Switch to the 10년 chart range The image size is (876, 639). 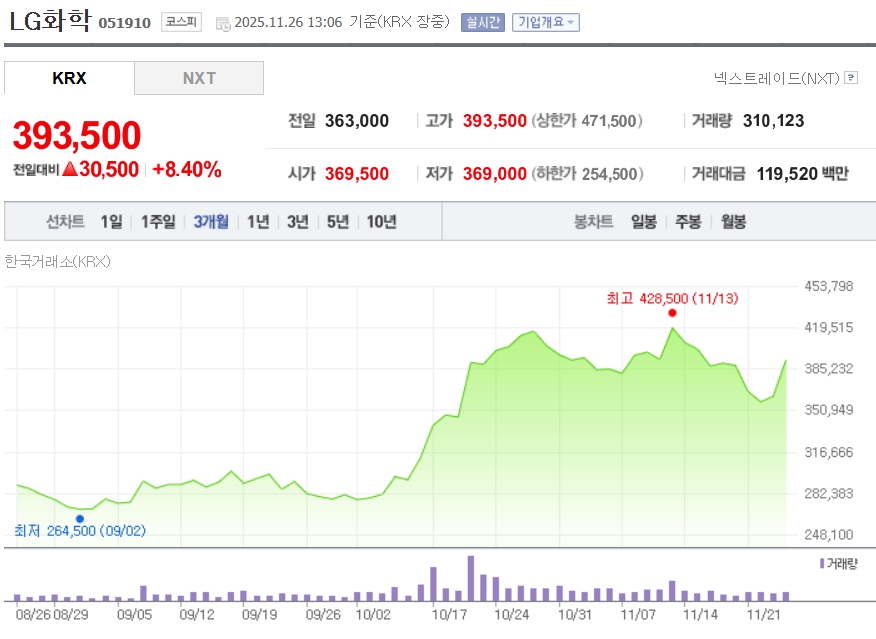click(381, 222)
